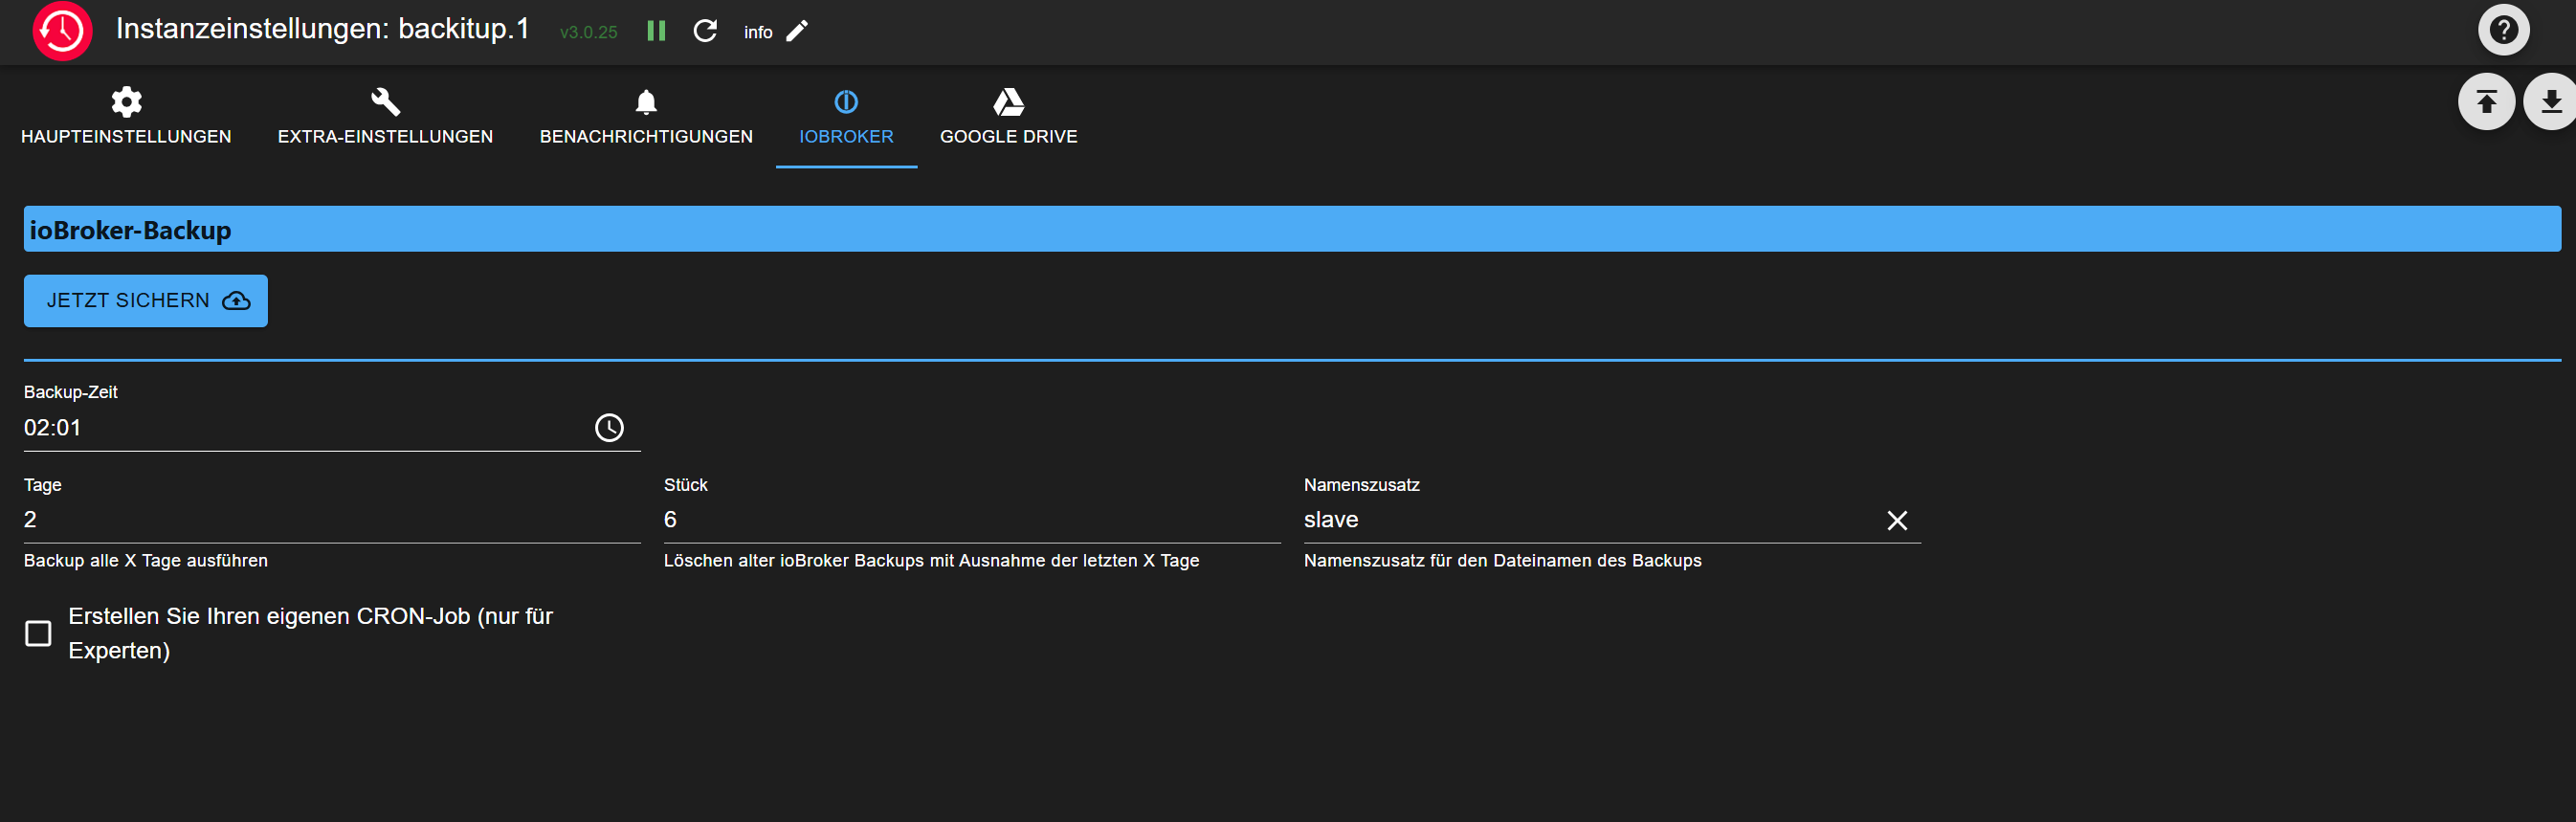The image size is (2576, 822).
Task: Edit the info log level pencil icon
Action: pos(797,31)
